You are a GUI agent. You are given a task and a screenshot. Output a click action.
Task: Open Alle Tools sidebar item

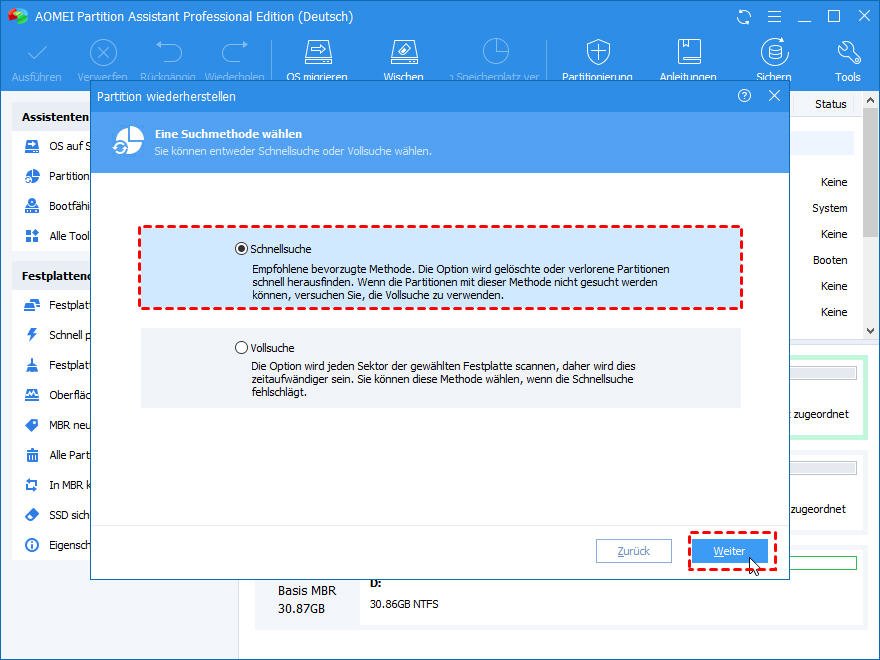click(56, 236)
